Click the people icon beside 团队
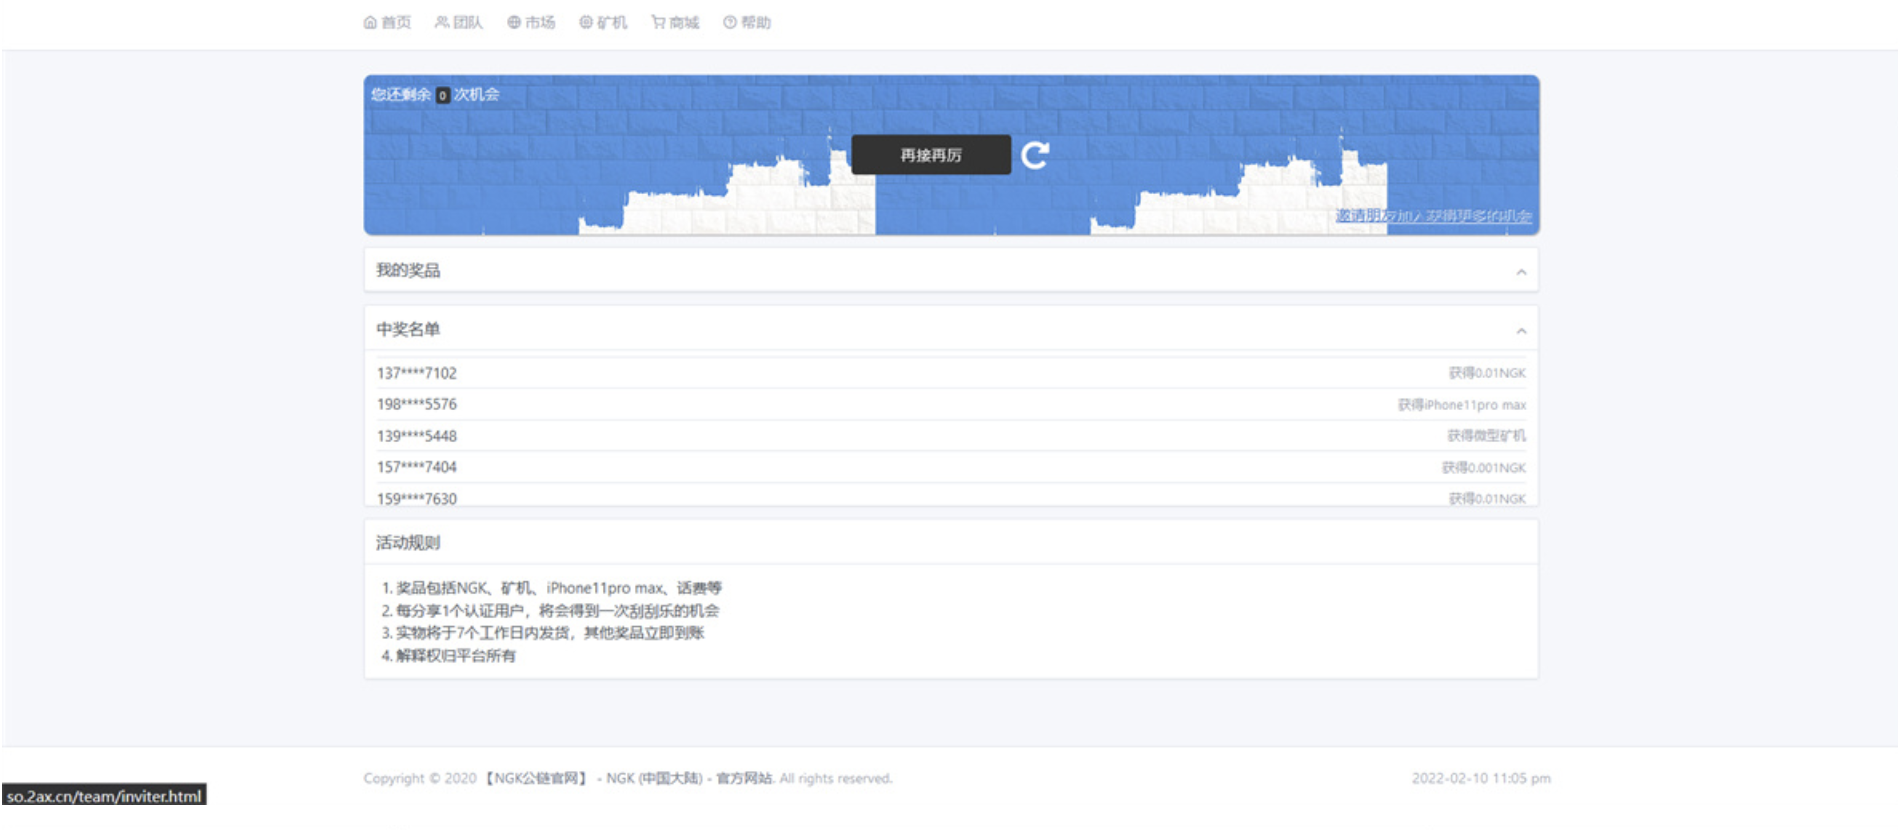The image size is (1898, 830). (441, 22)
